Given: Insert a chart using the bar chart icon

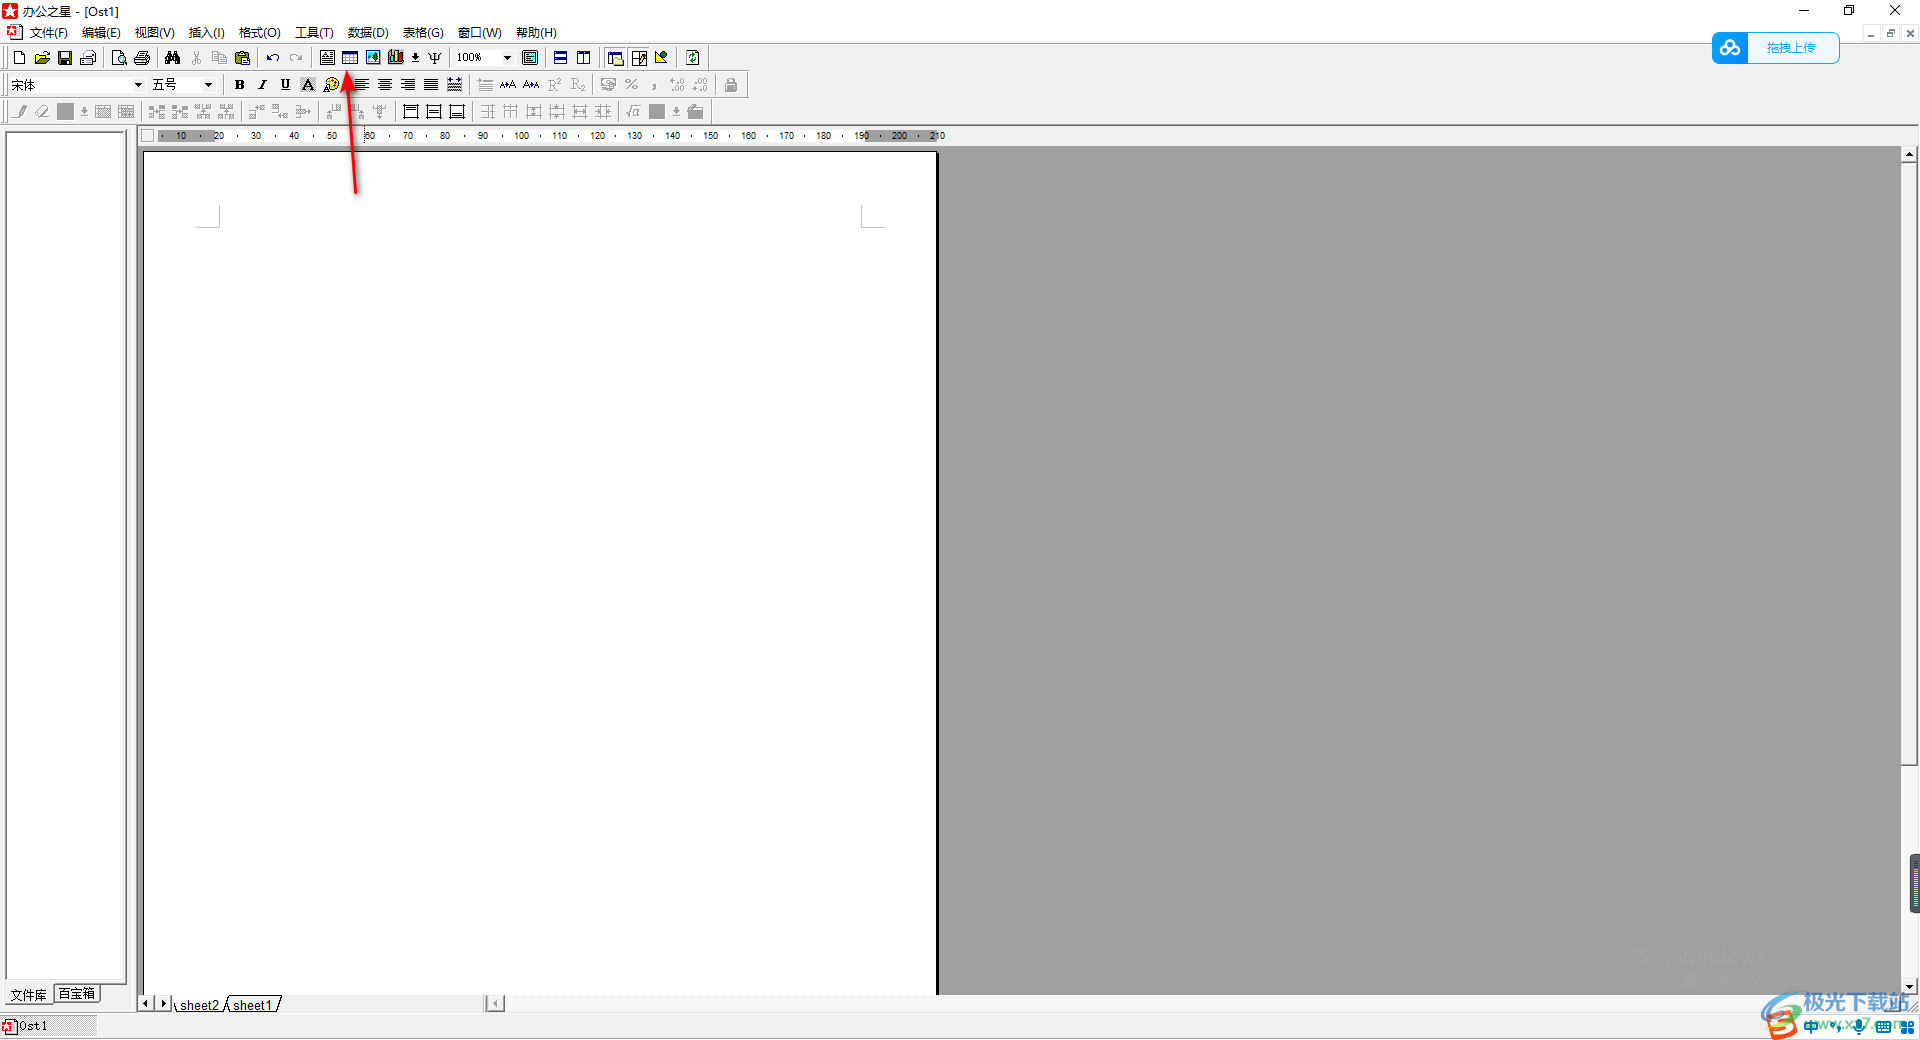Looking at the screenshot, I should click(x=396, y=58).
